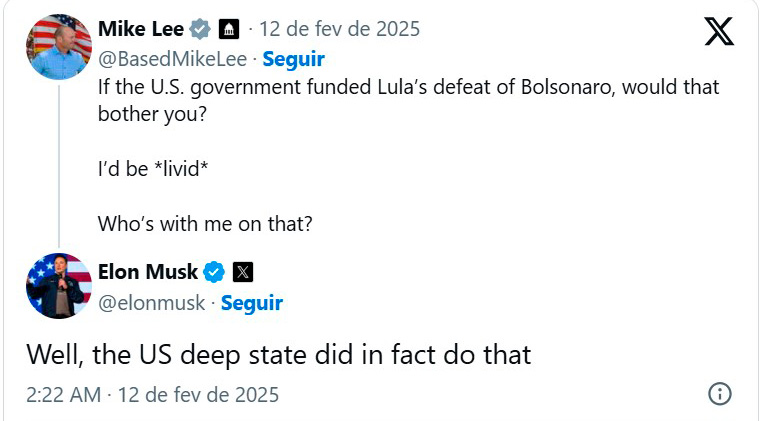Open Mike Lee's profile picture

click(x=59, y=46)
